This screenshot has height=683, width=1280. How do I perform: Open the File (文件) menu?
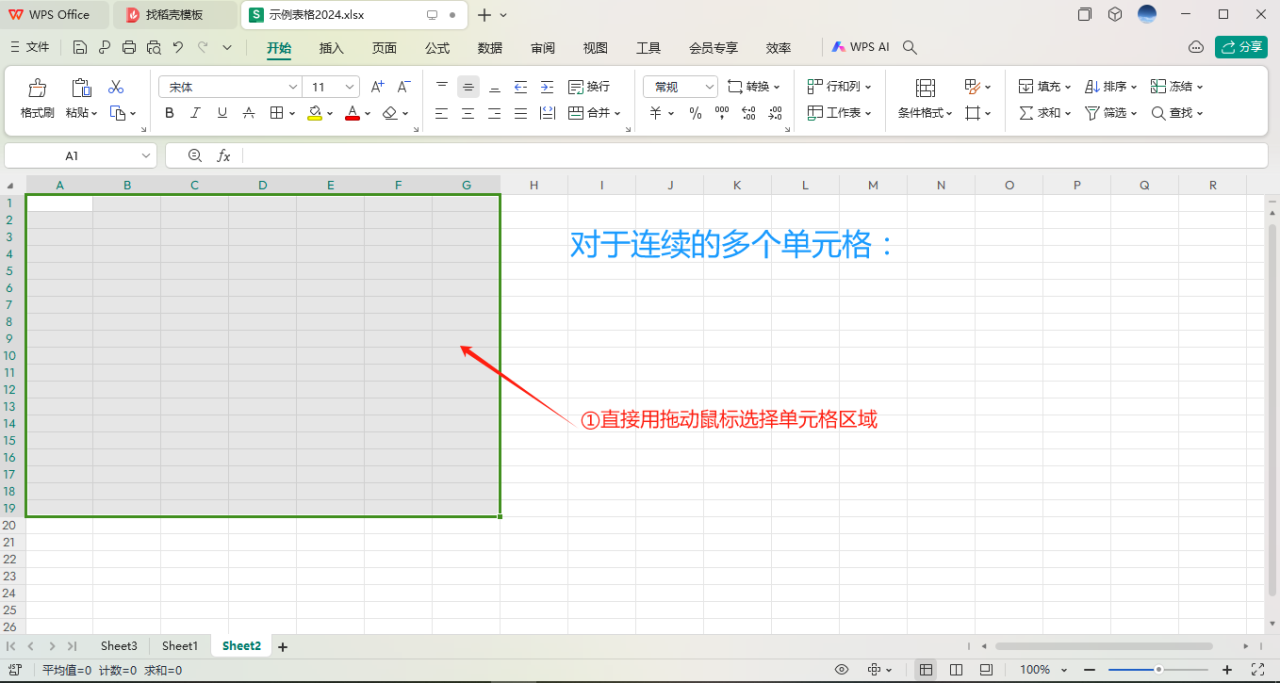(x=29, y=47)
